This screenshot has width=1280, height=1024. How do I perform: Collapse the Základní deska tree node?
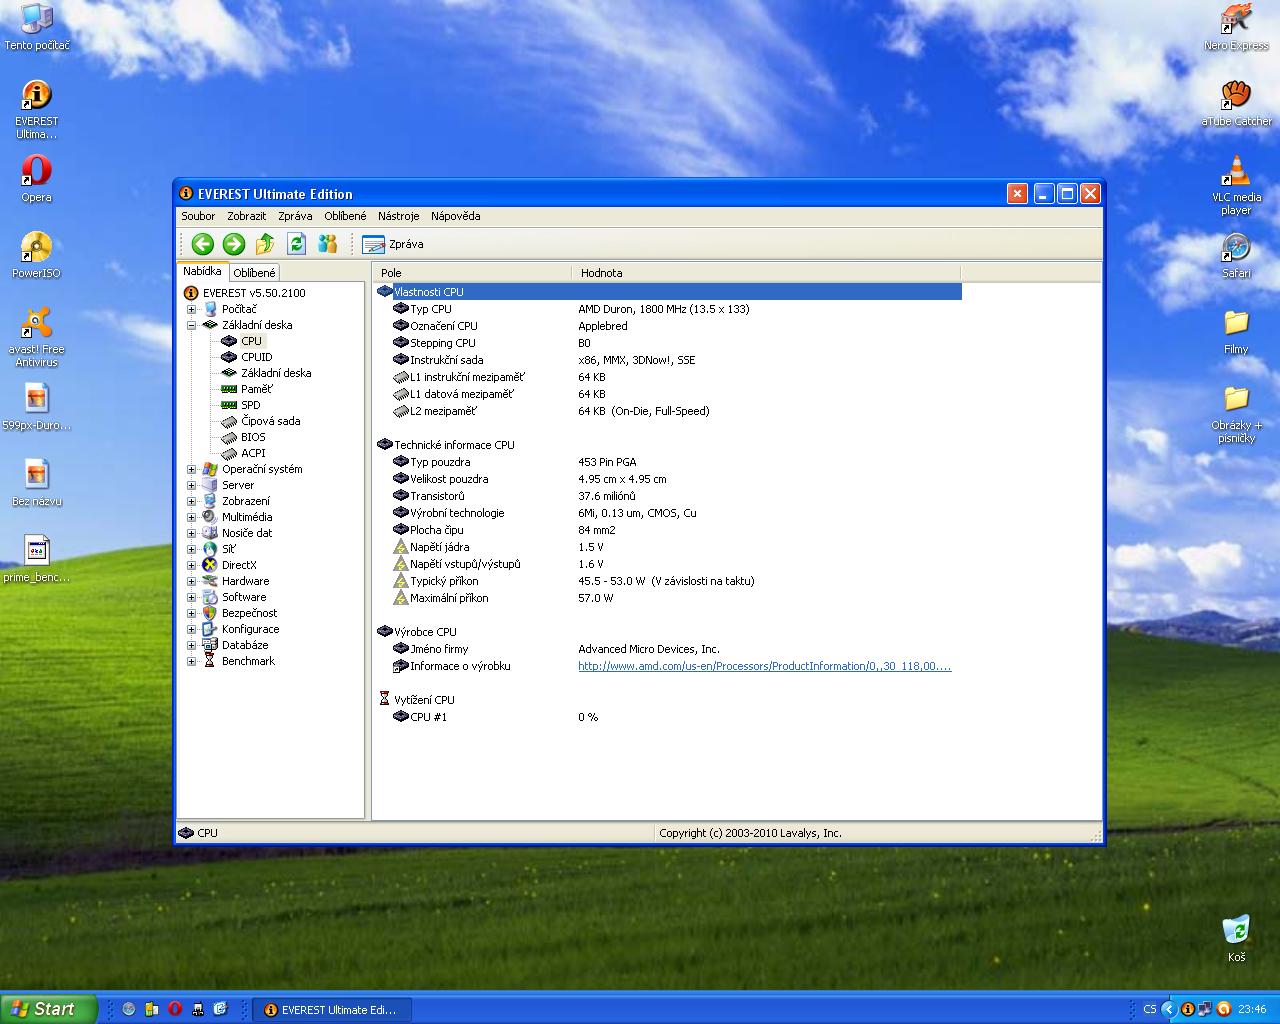[x=191, y=325]
